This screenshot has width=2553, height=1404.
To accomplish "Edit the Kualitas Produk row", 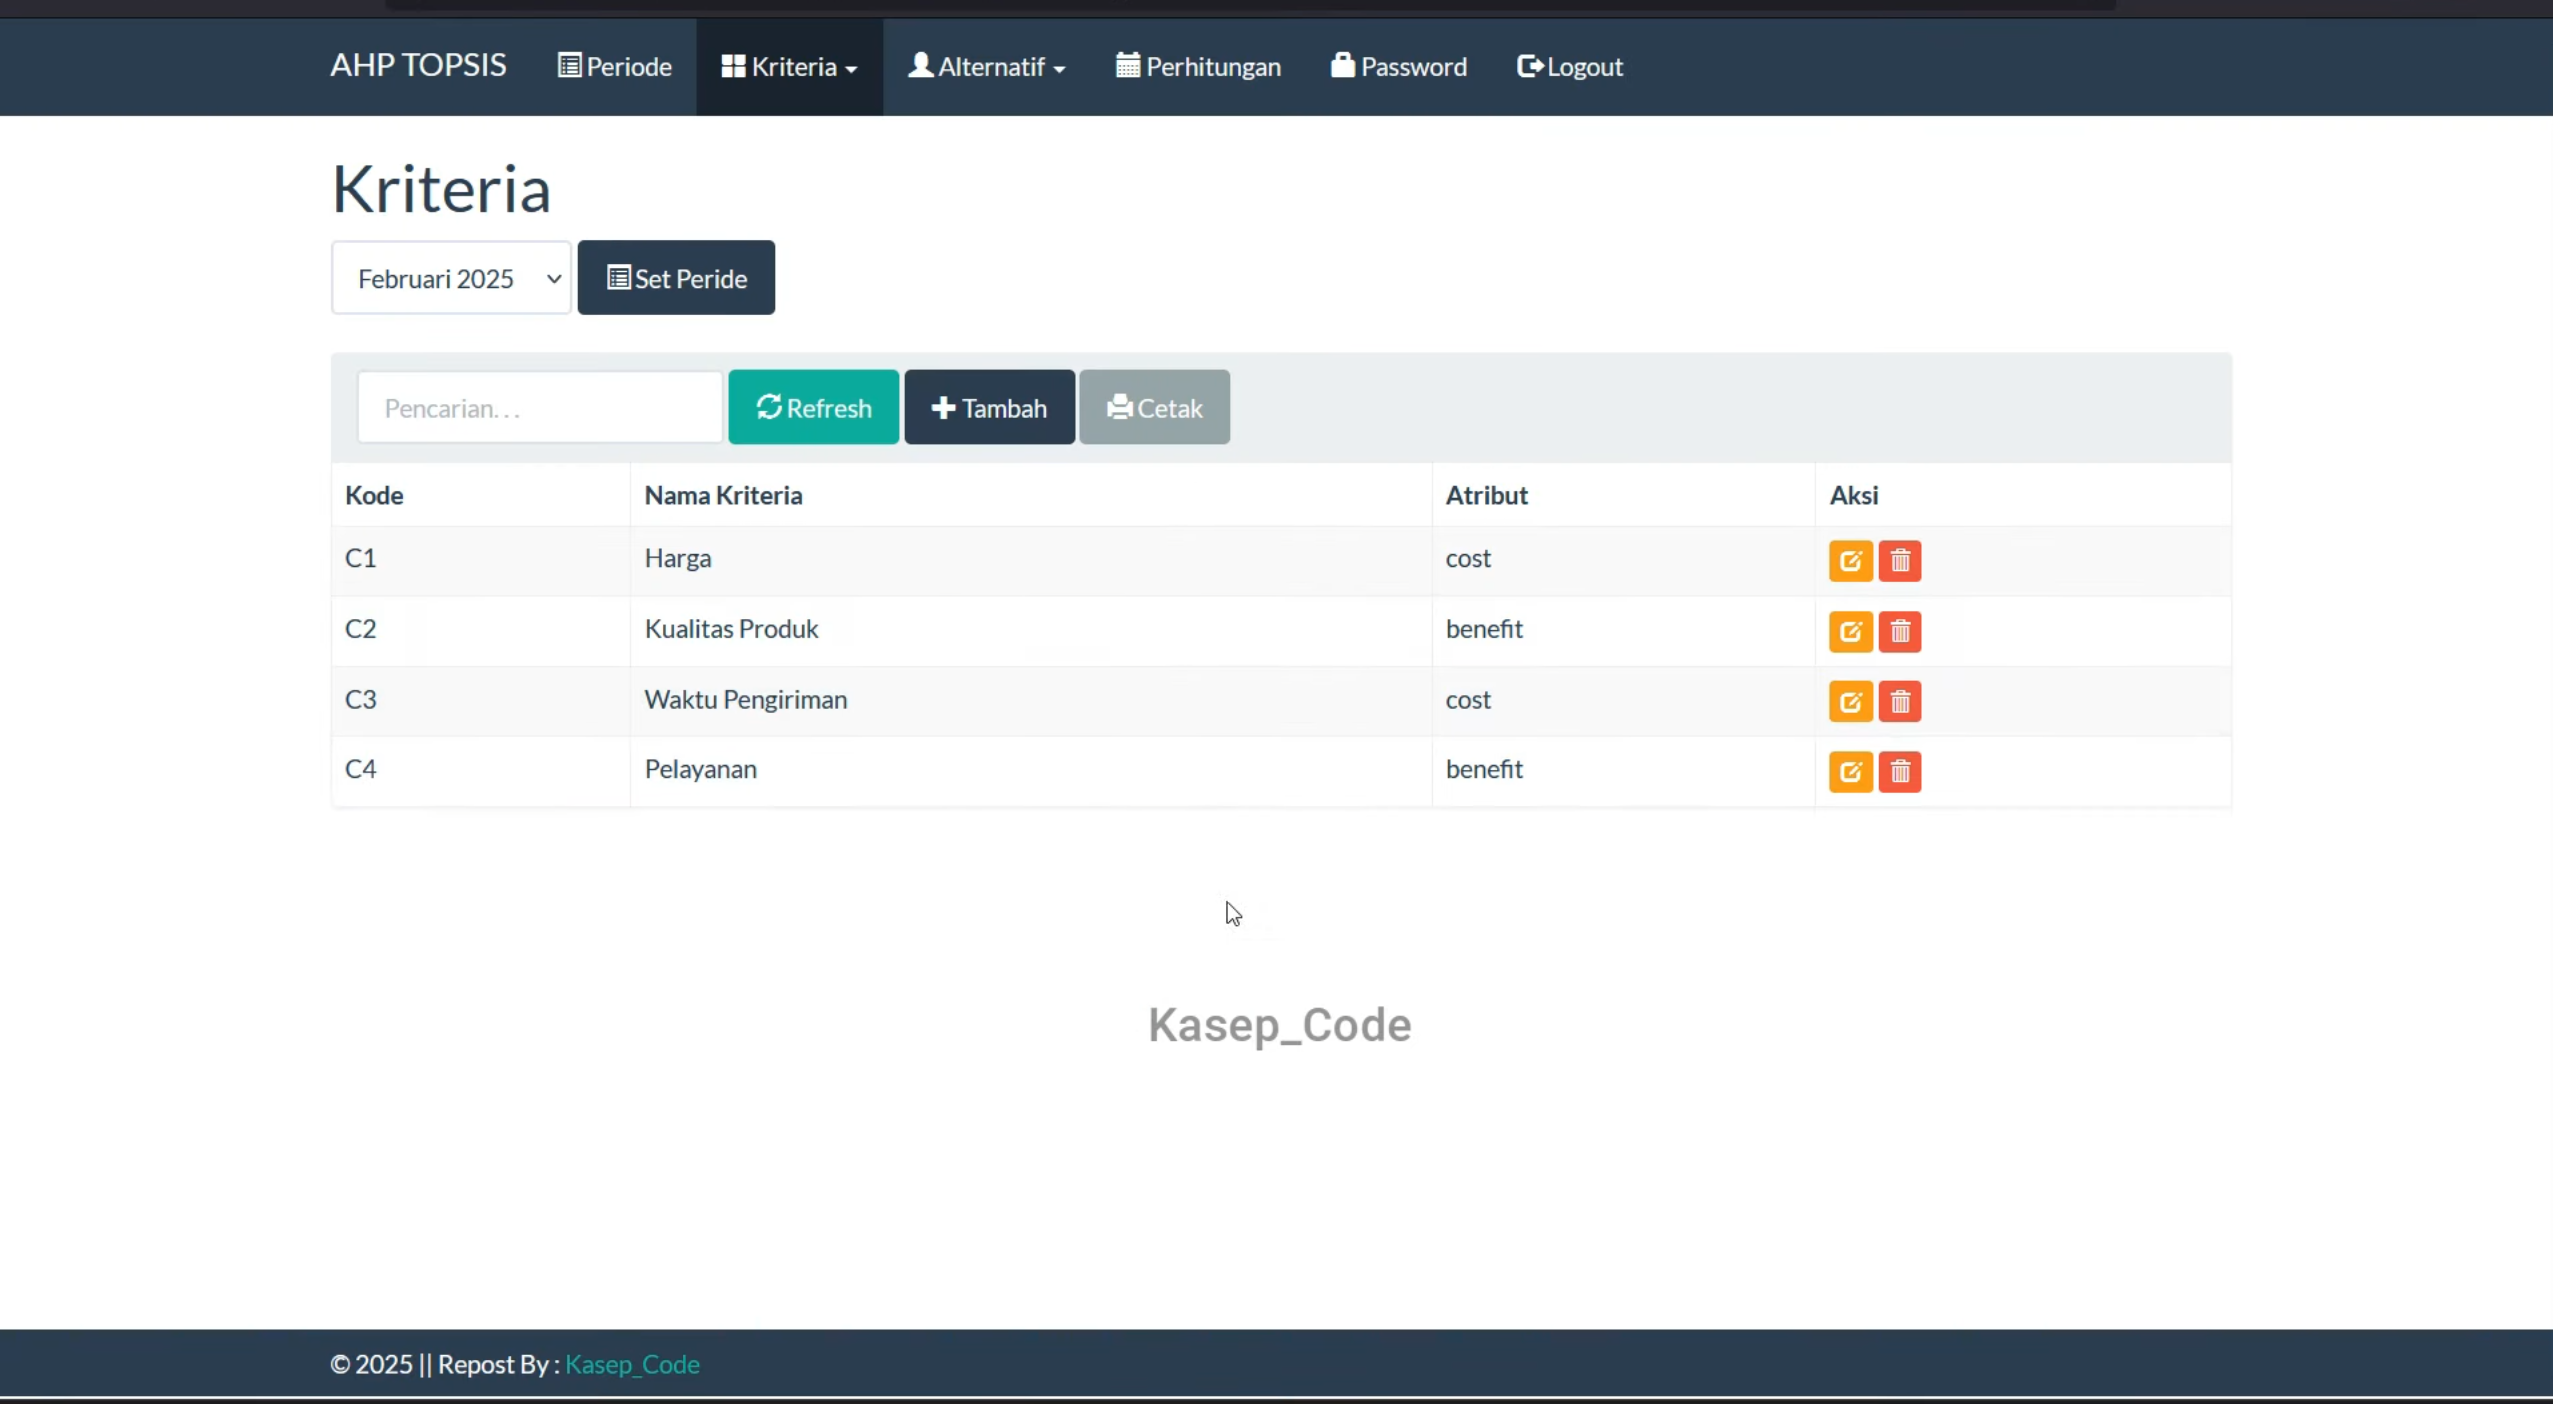I will (1850, 632).
